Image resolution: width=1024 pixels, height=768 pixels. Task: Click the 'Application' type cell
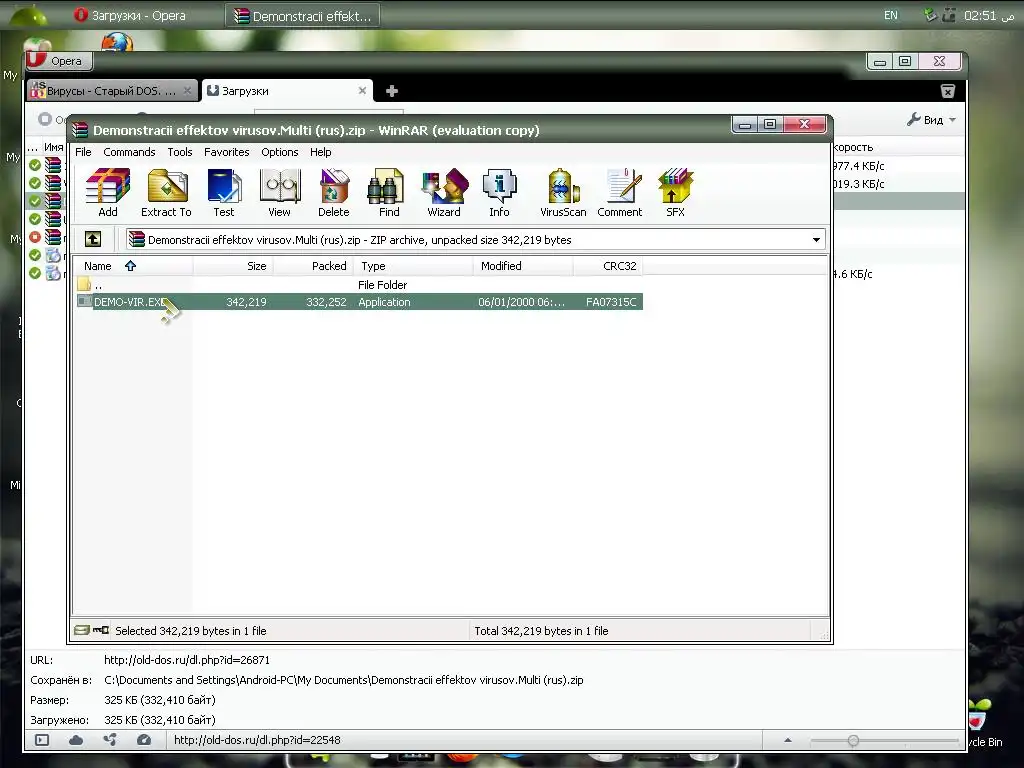(384, 302)
